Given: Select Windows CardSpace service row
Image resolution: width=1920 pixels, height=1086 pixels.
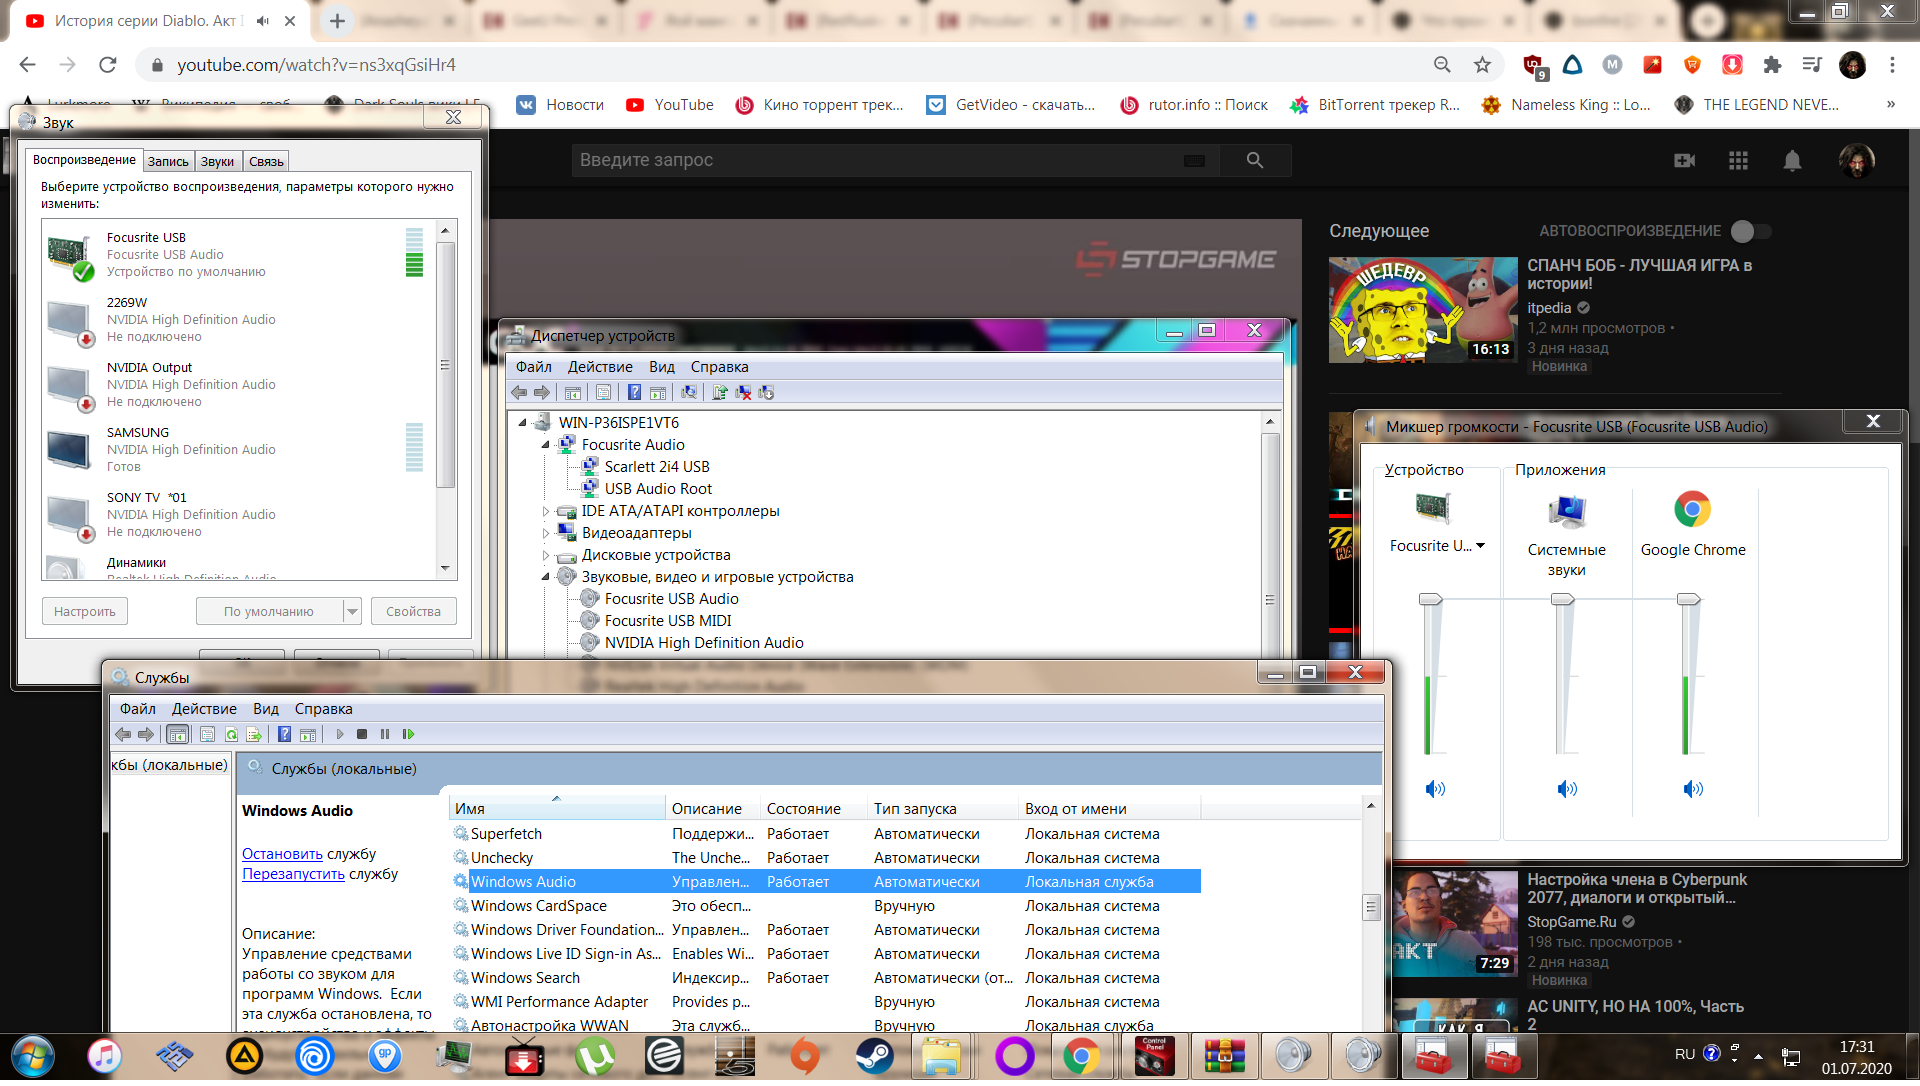Looking at the screenshot, I should click(x=825, y=906).
